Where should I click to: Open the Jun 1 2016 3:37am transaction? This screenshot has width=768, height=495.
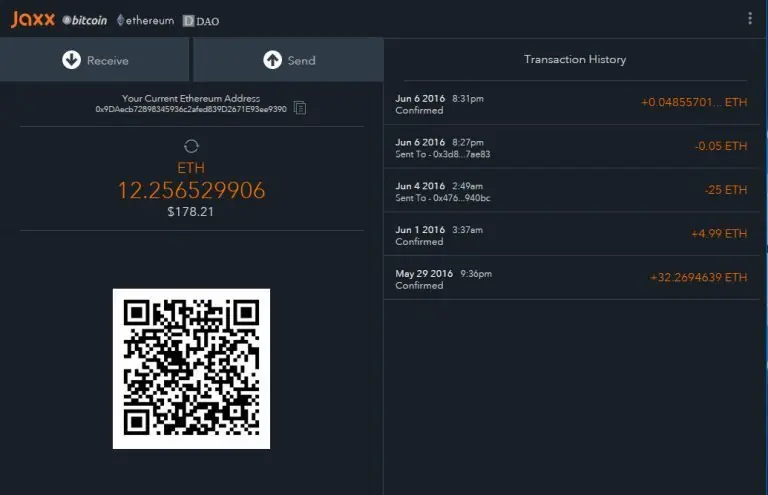tap(572, 234)
